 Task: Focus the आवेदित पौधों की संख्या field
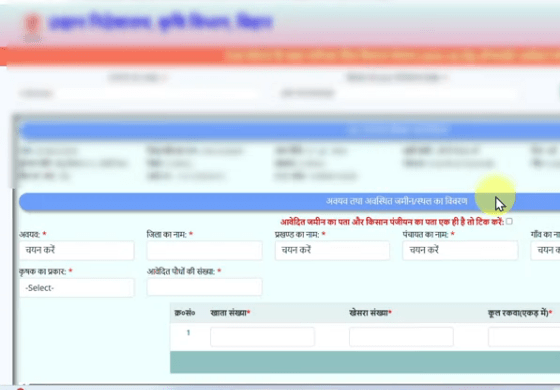point(204,287)
